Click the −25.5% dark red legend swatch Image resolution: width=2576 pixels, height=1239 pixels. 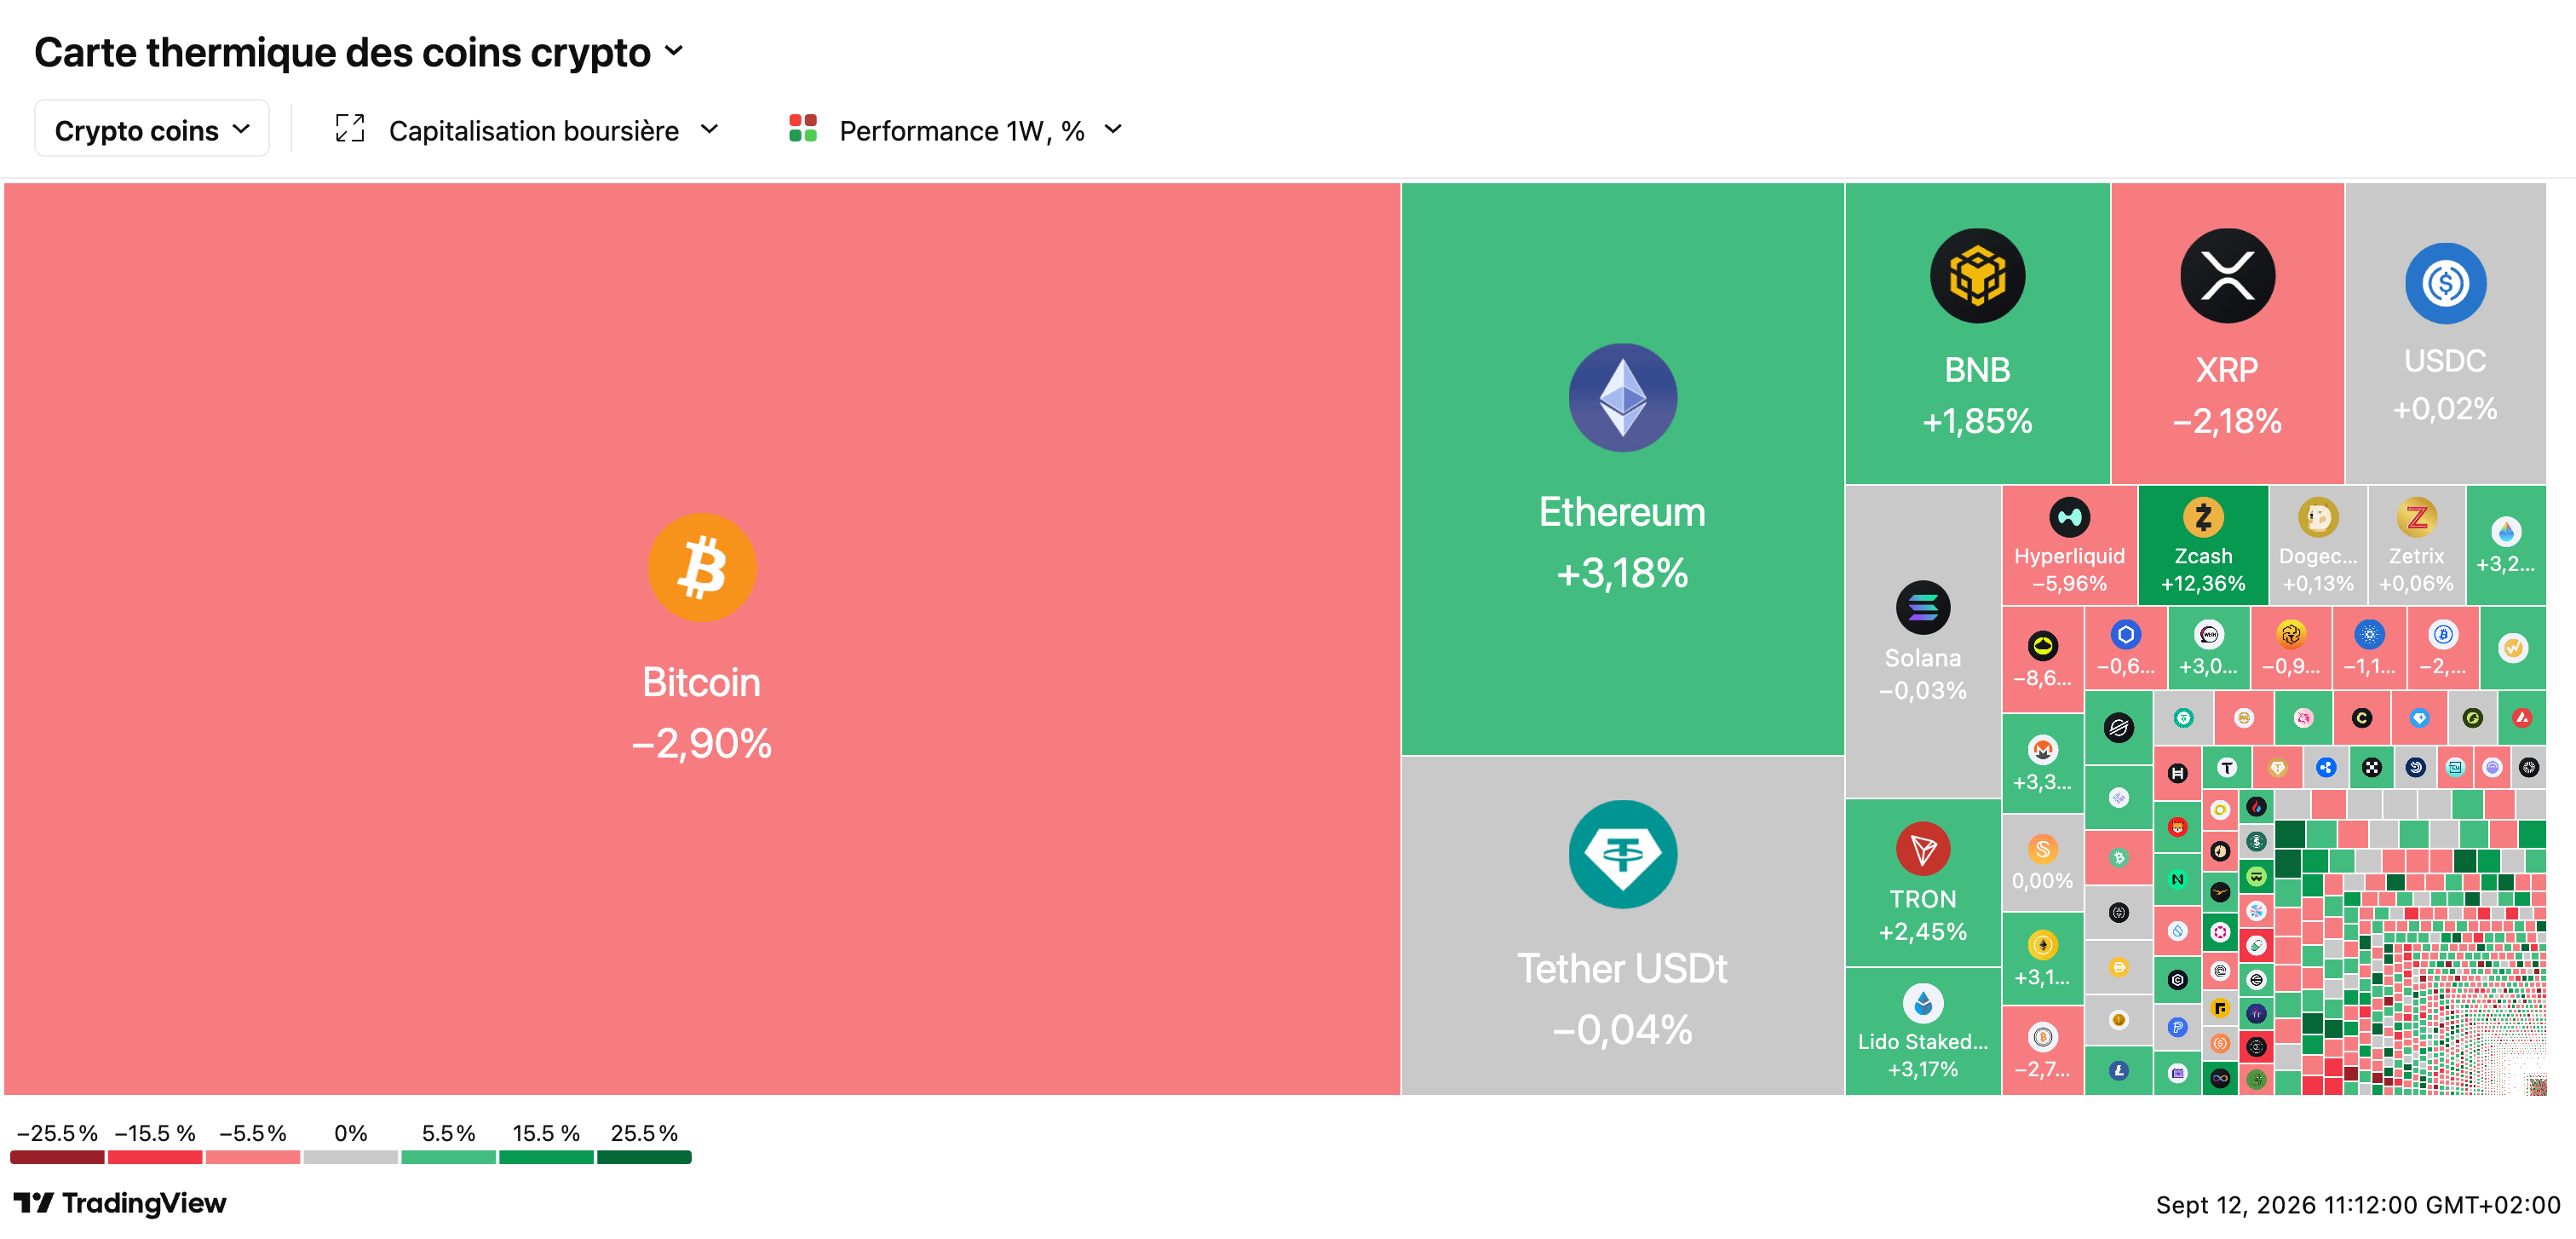(x=57, y=1157)
